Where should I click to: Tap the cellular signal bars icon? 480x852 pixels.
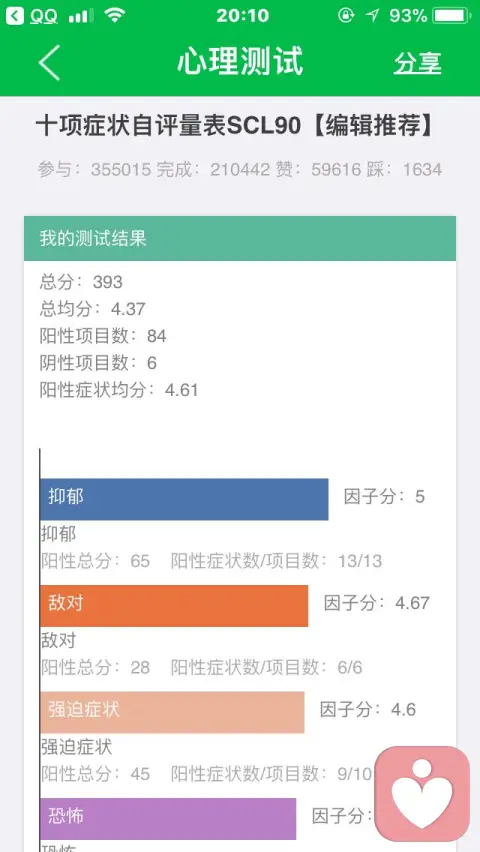pyautogui.click(x=81, y=16)
